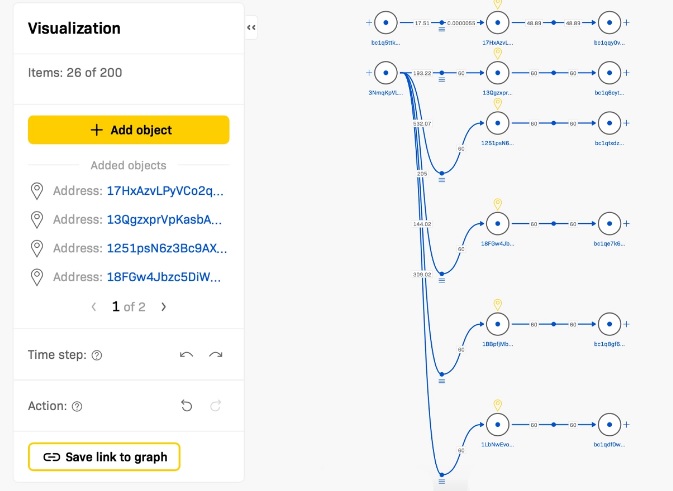Open the Action help question mark icon
Viewport: 673px width, 491px height.
pos(77,406)
